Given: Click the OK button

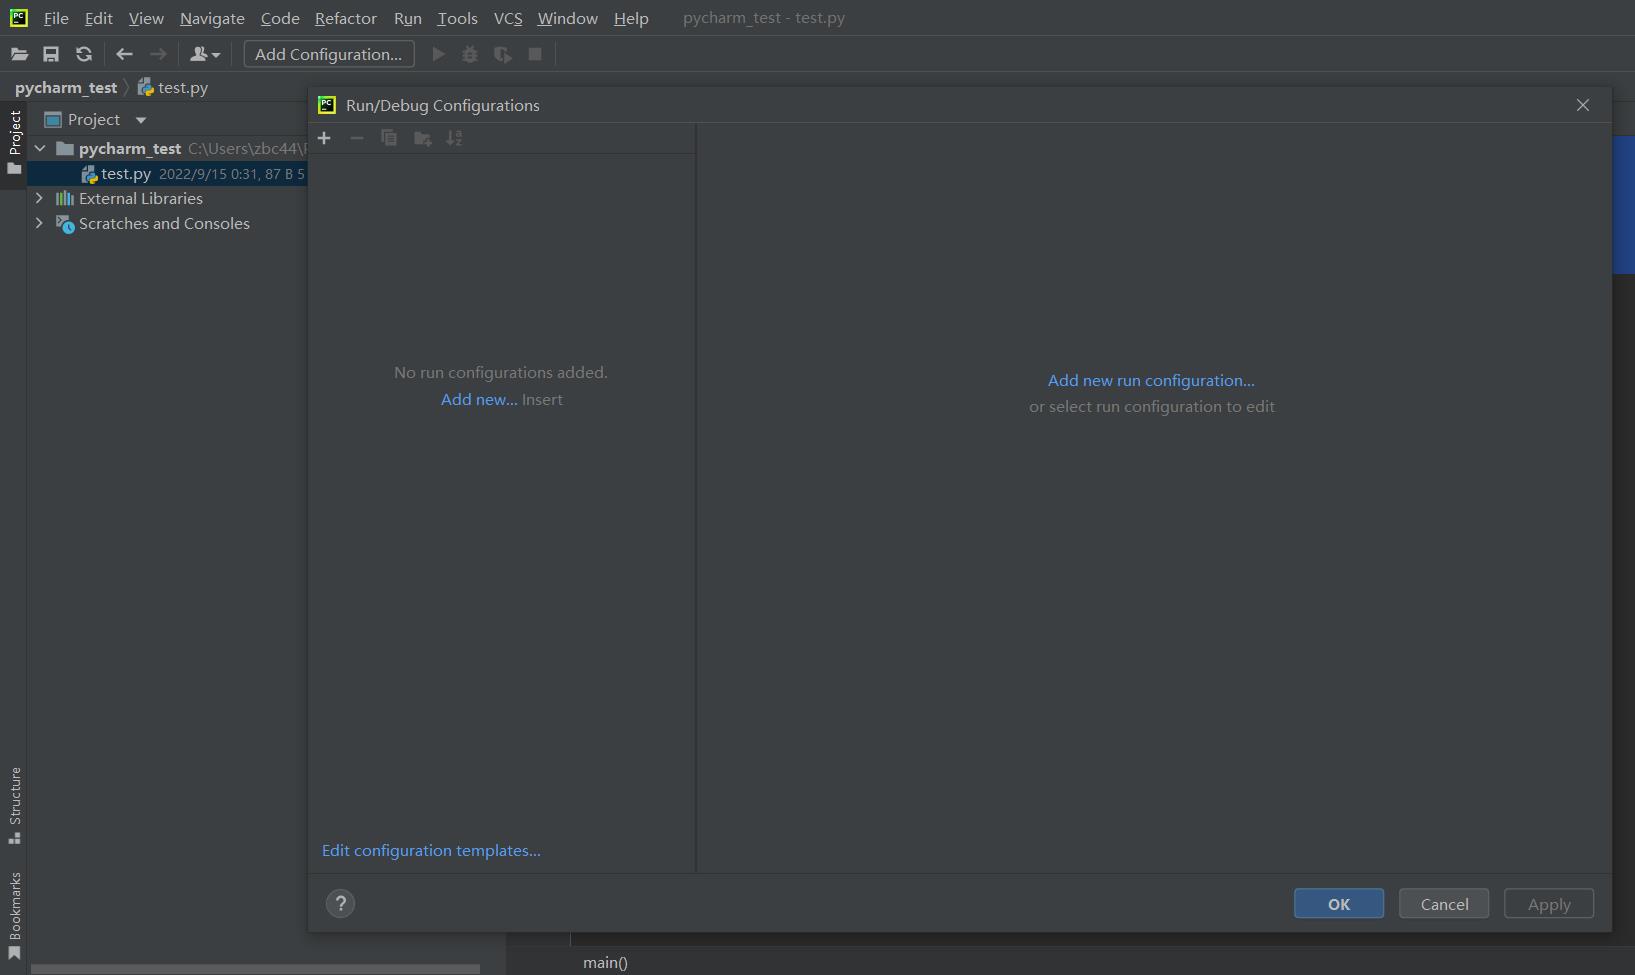Looking at the screenshot, I should tap(1339, 903).
